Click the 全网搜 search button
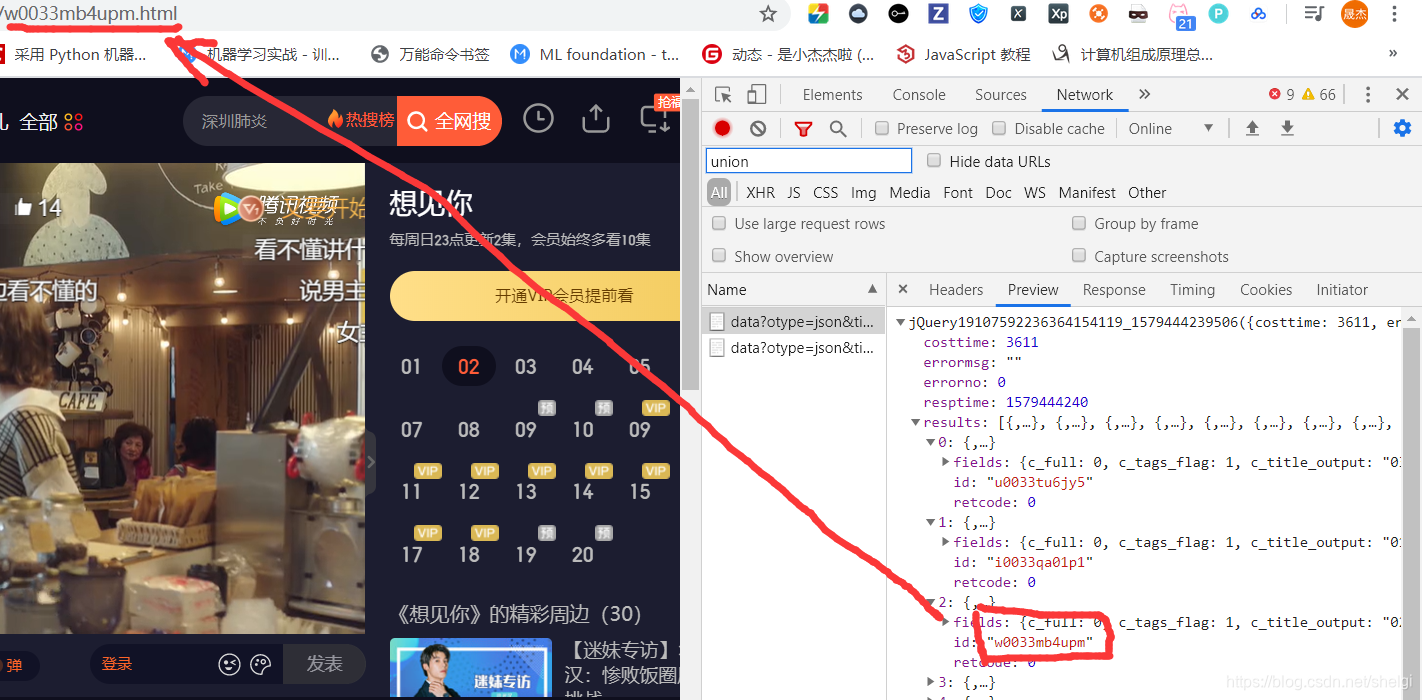The width and height of the screenshot is (1422, 700). tap(448, 120)
